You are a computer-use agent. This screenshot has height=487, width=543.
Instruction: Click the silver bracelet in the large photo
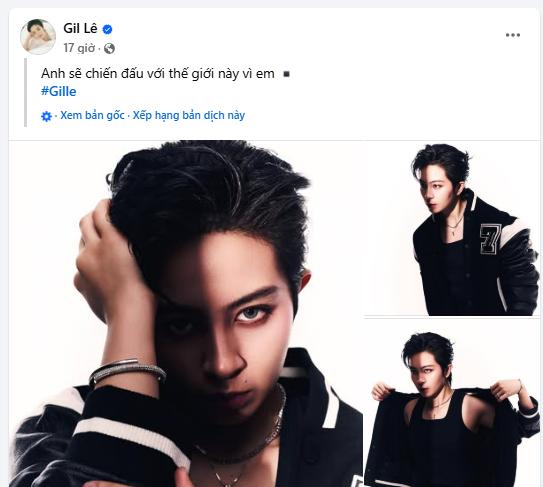[x=127, y=371]
